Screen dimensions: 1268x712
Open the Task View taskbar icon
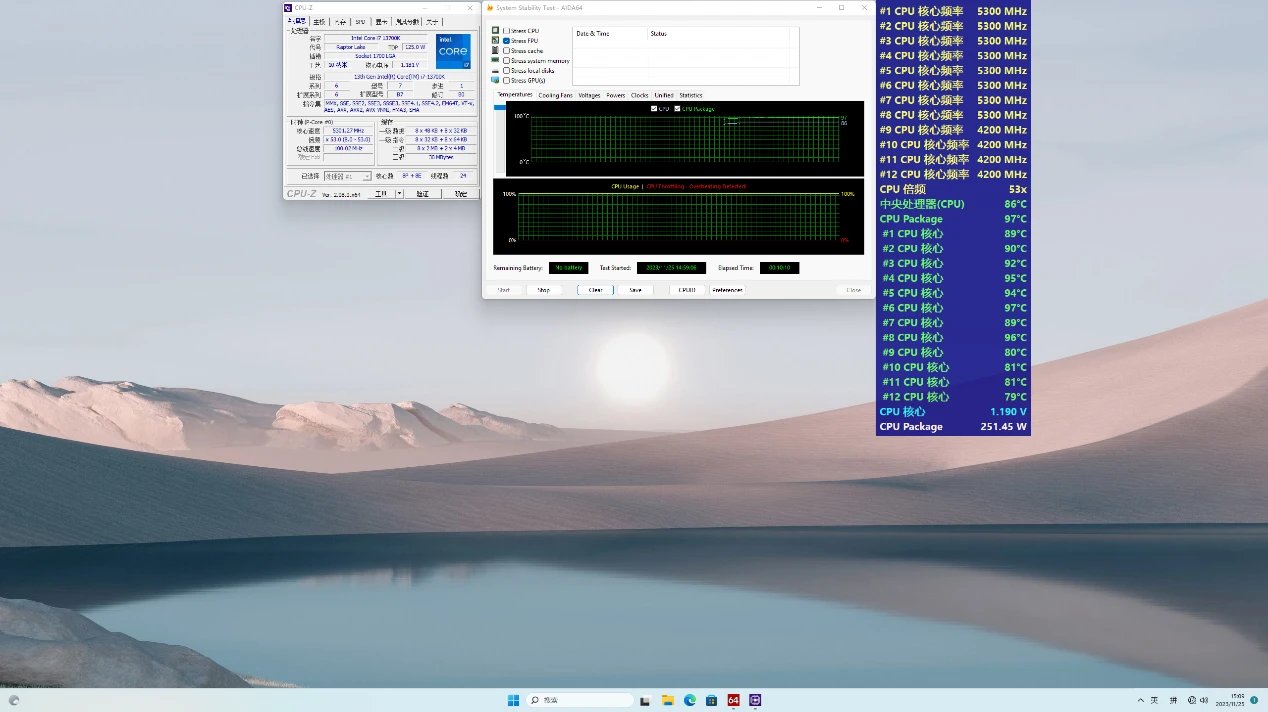click(646, 700)
